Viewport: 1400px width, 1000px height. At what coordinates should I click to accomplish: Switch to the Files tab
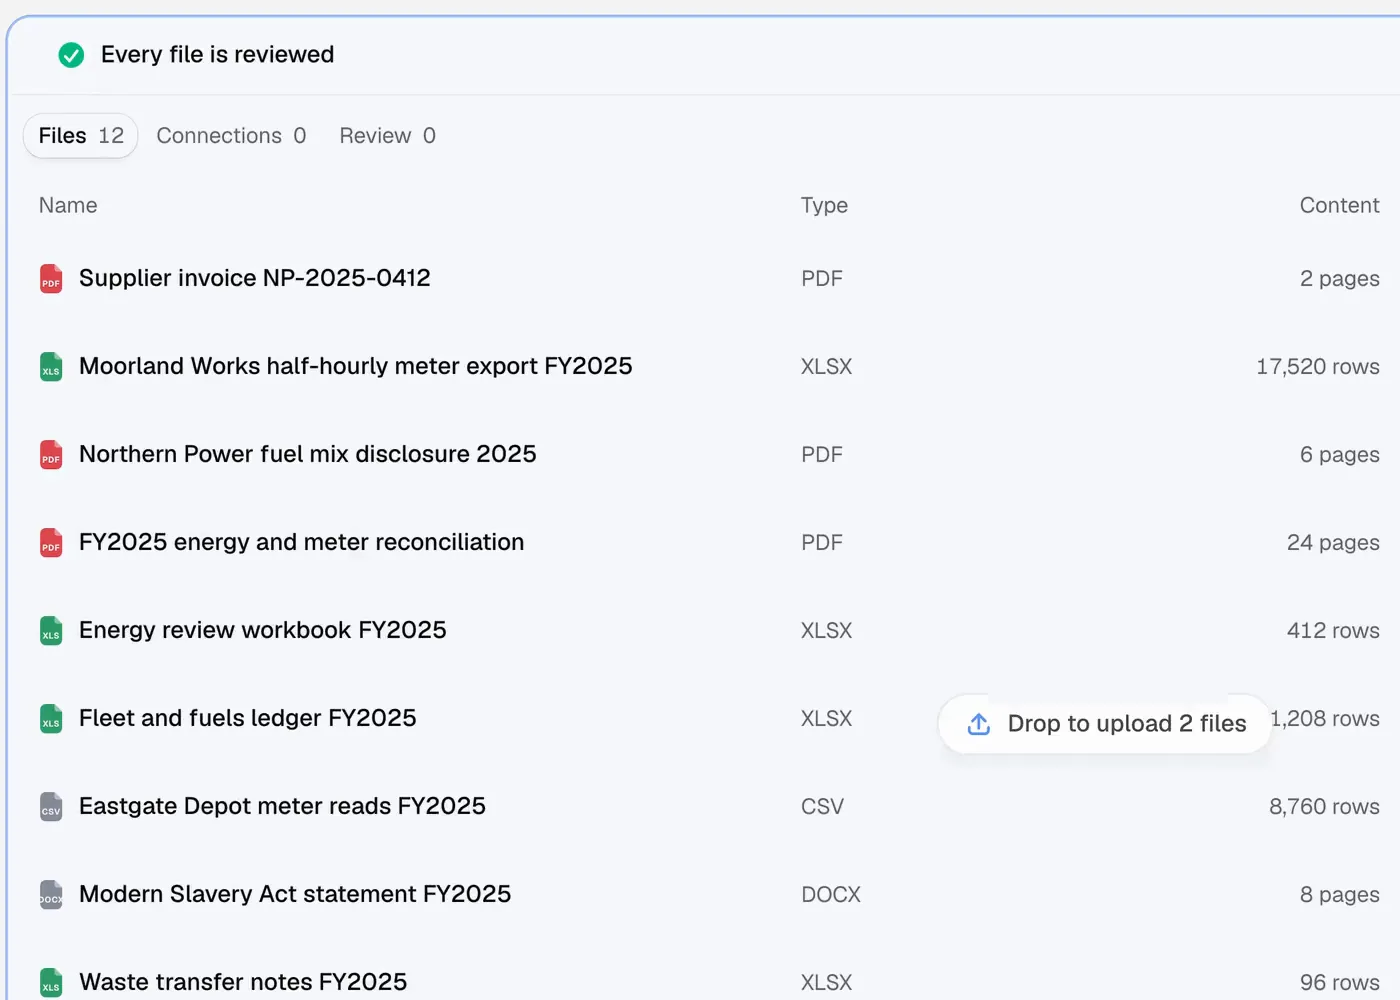click(81, 136)
